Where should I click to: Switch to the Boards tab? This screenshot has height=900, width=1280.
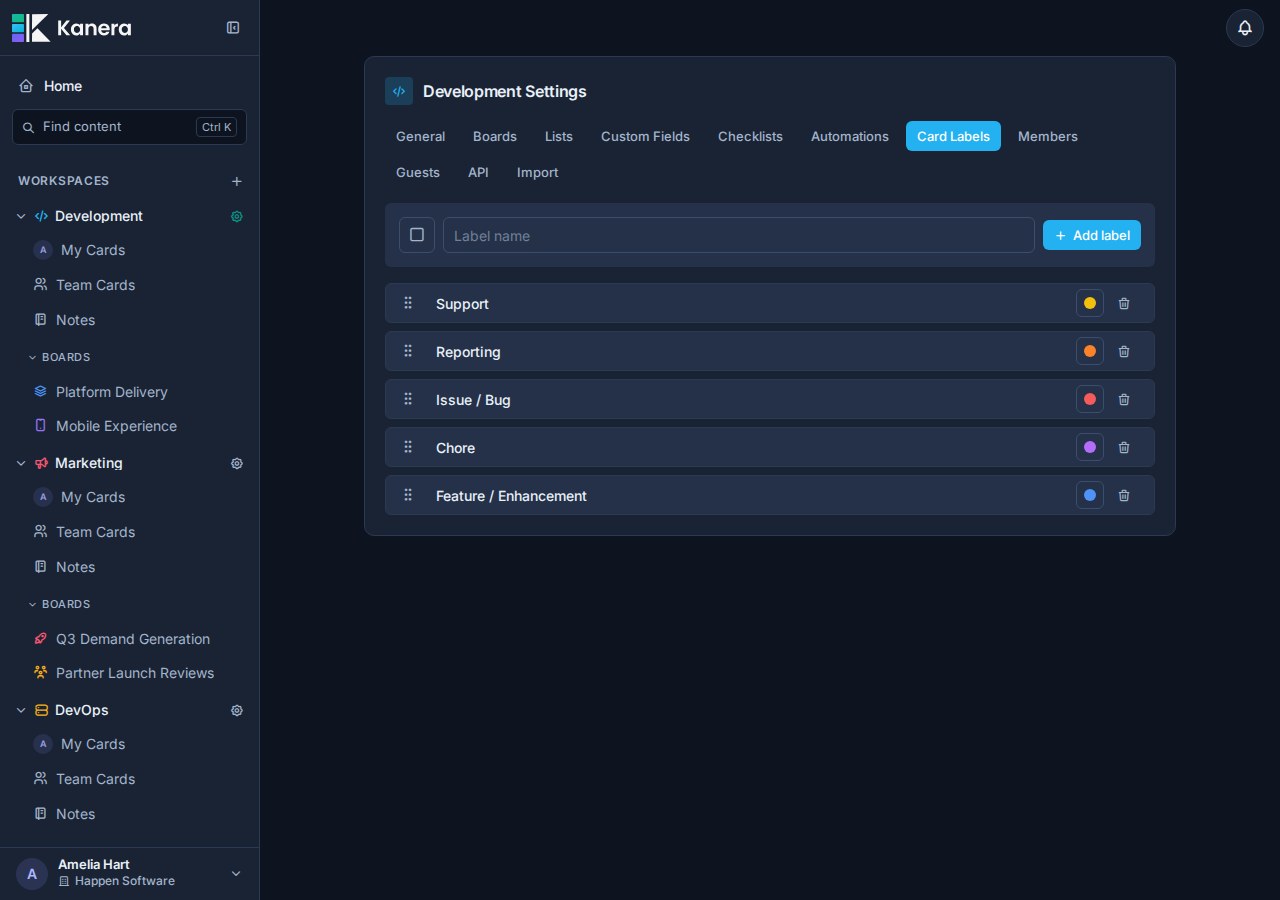pyautogui.click(x=495, y=136)
